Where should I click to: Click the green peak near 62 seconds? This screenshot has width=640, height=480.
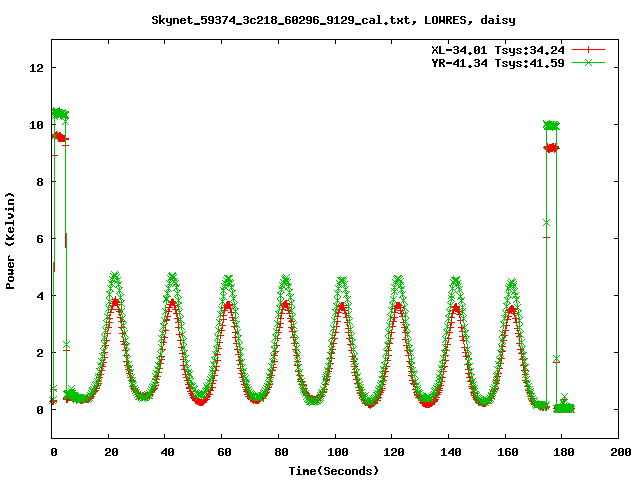pyautogui.click(x=228, y=281)
